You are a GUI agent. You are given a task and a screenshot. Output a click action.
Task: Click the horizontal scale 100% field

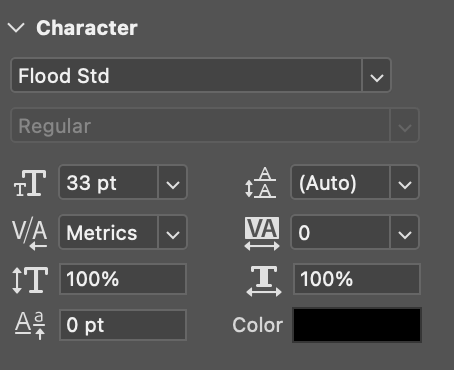click(357, 279)
